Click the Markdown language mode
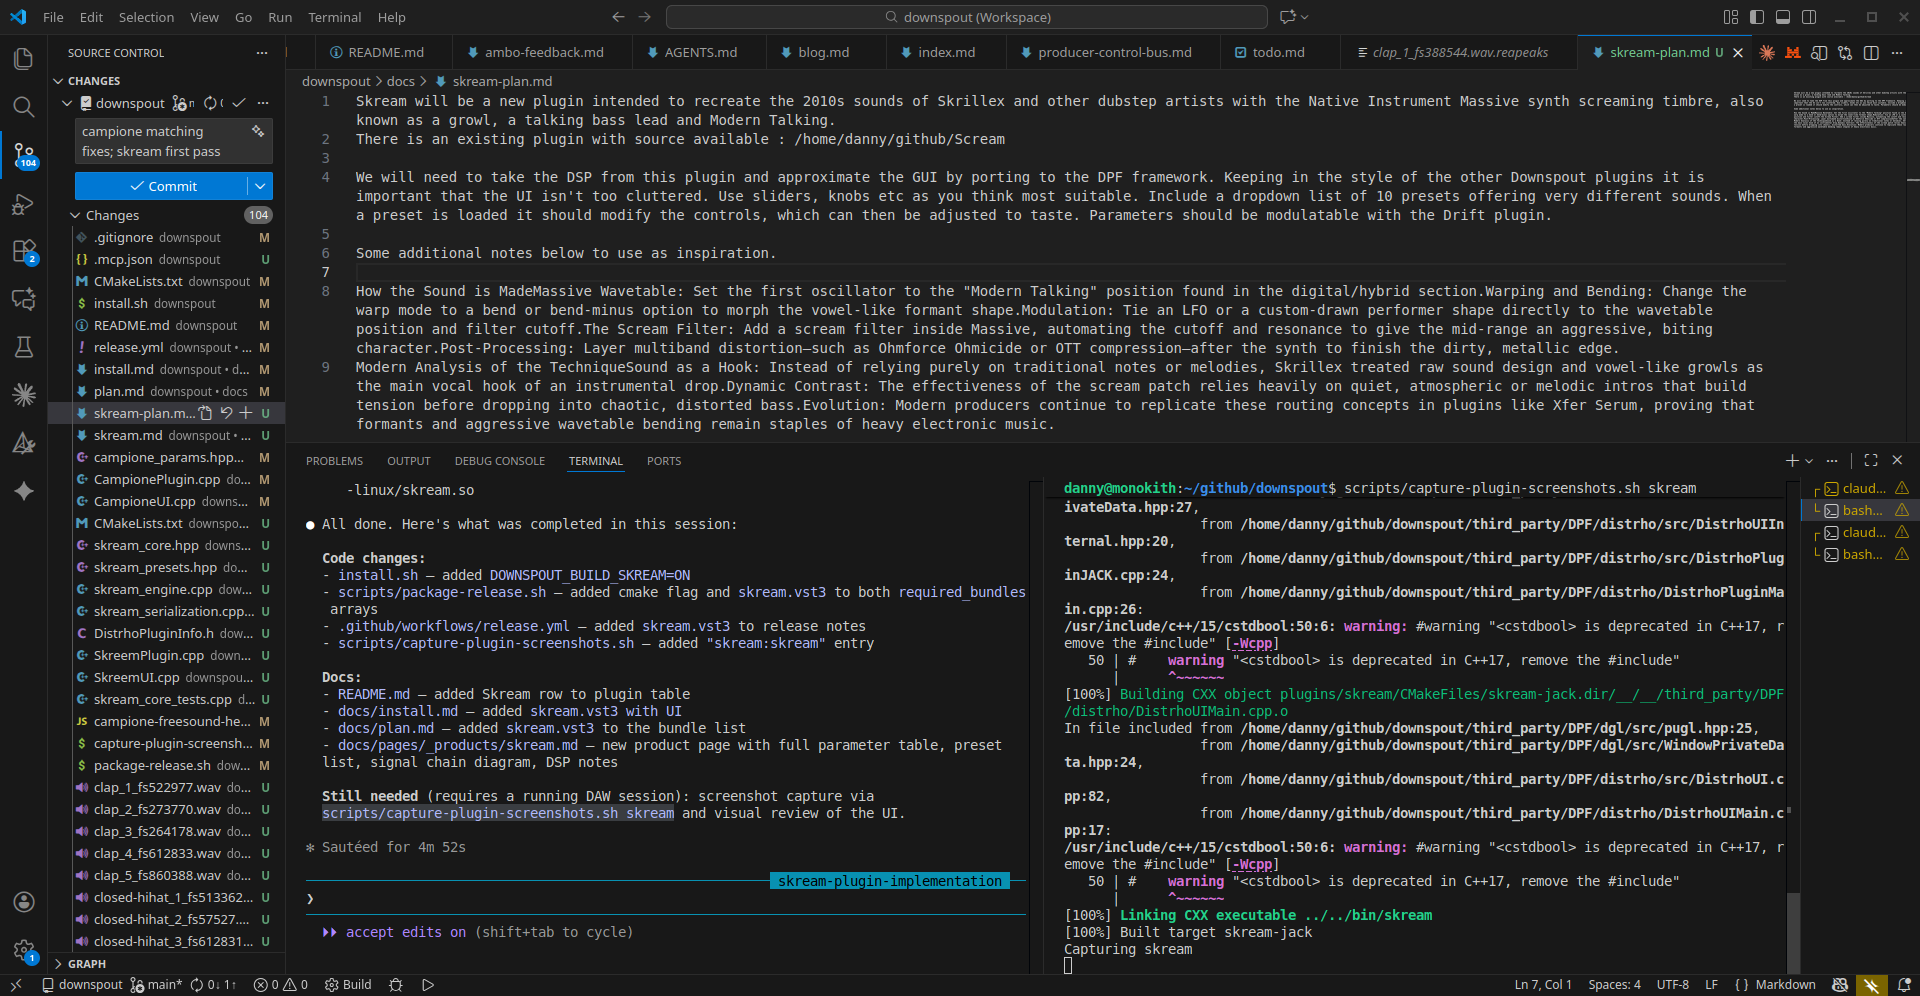The height and width of the screenshot is (996, 1920). click(1785, 985)
